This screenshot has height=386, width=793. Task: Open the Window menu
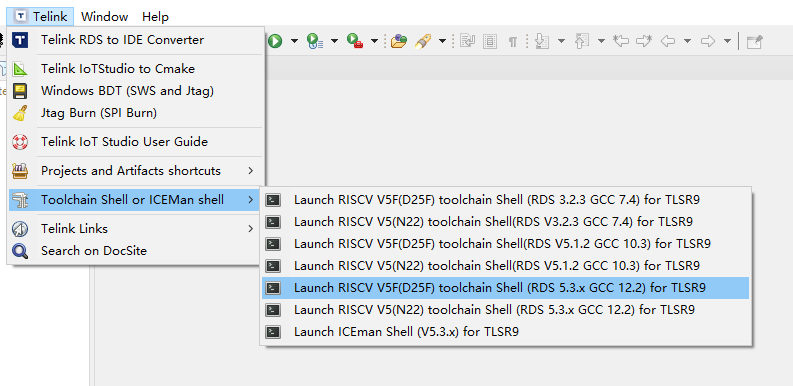pyautogui.click(x=105, y=17)
